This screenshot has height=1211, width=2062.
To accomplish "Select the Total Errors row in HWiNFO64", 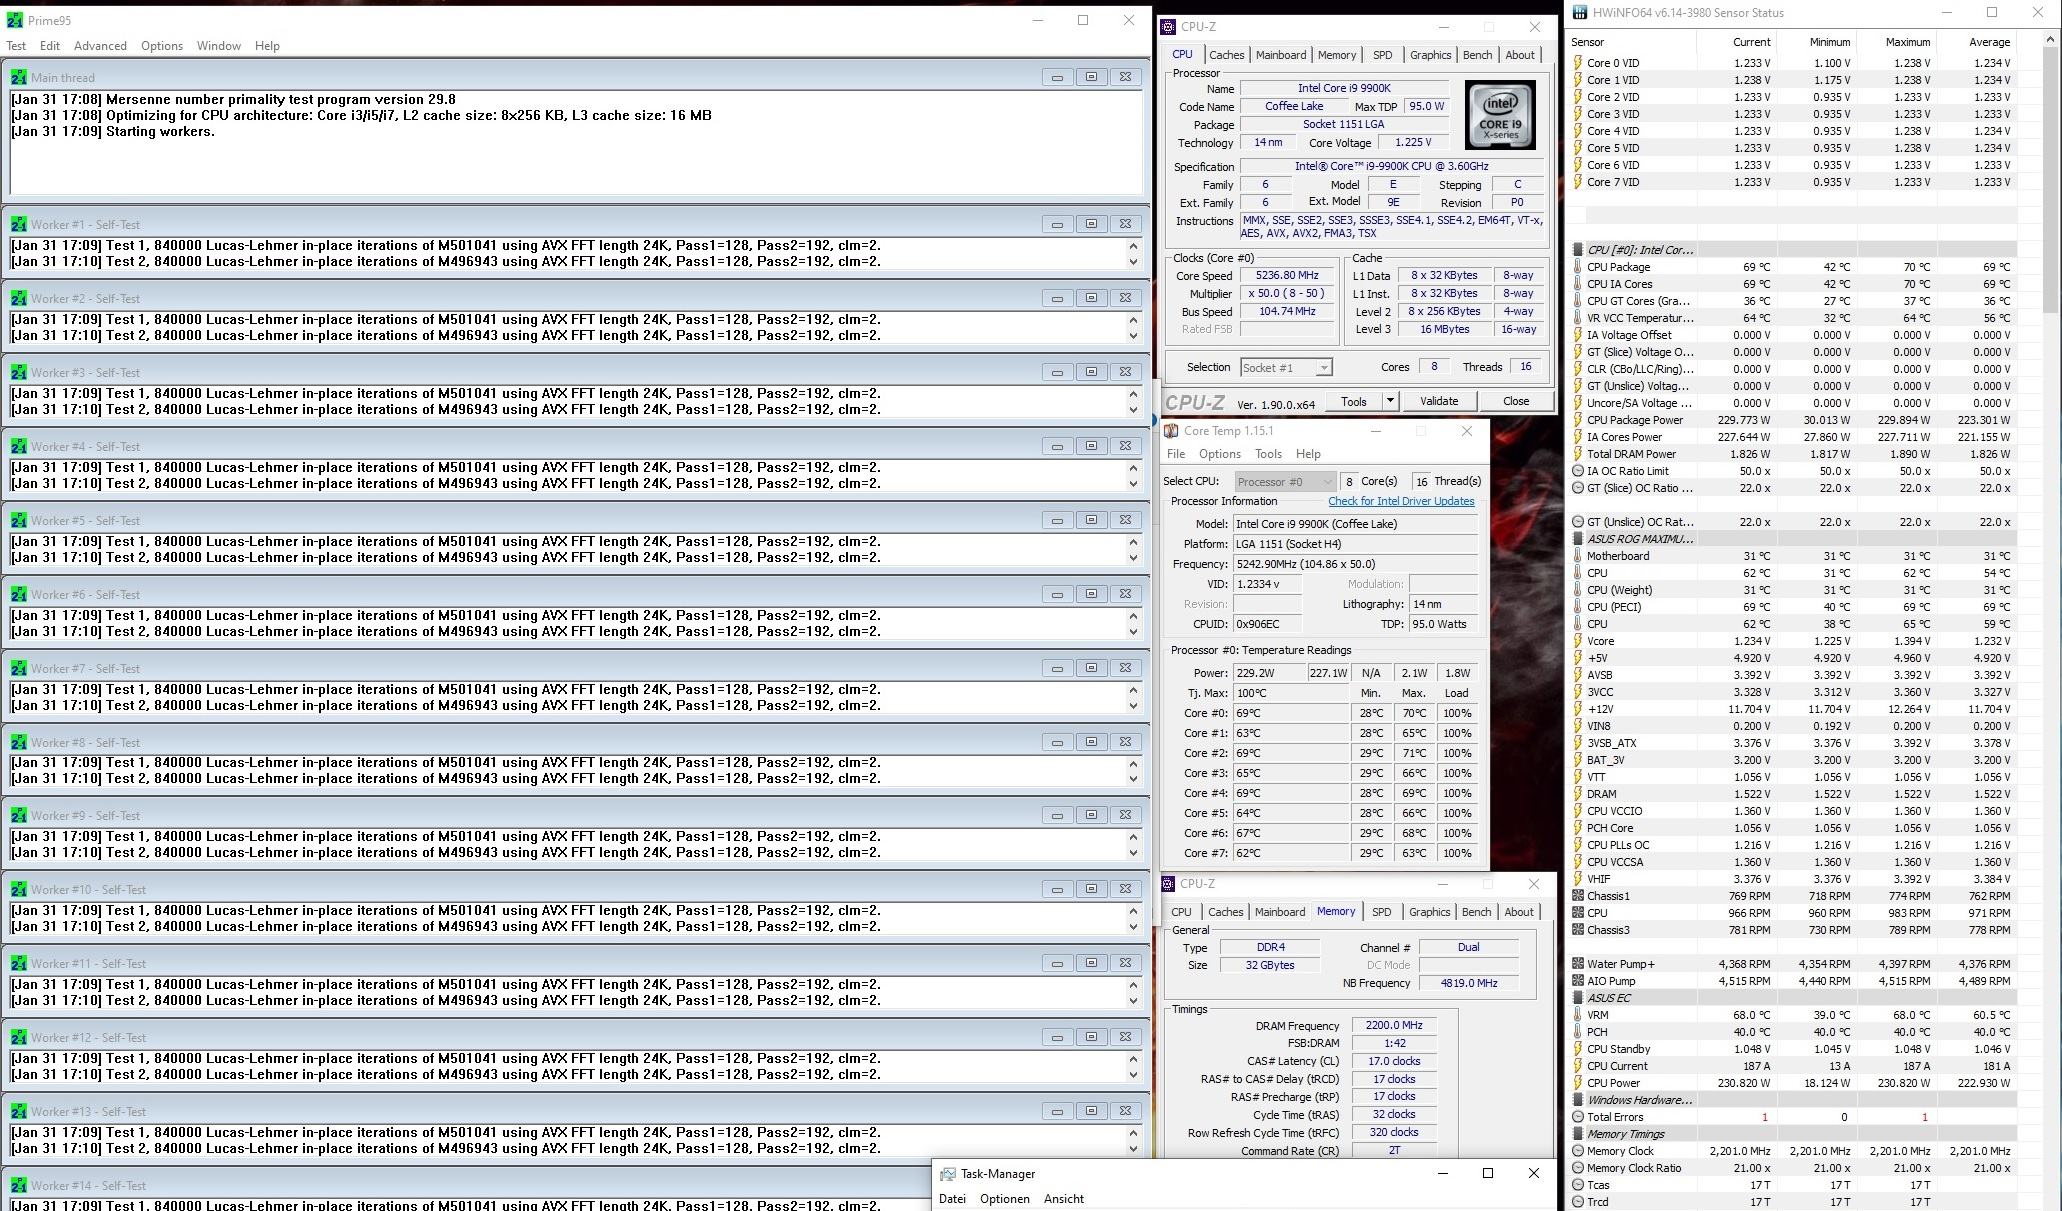I will click(1792, 1117).
